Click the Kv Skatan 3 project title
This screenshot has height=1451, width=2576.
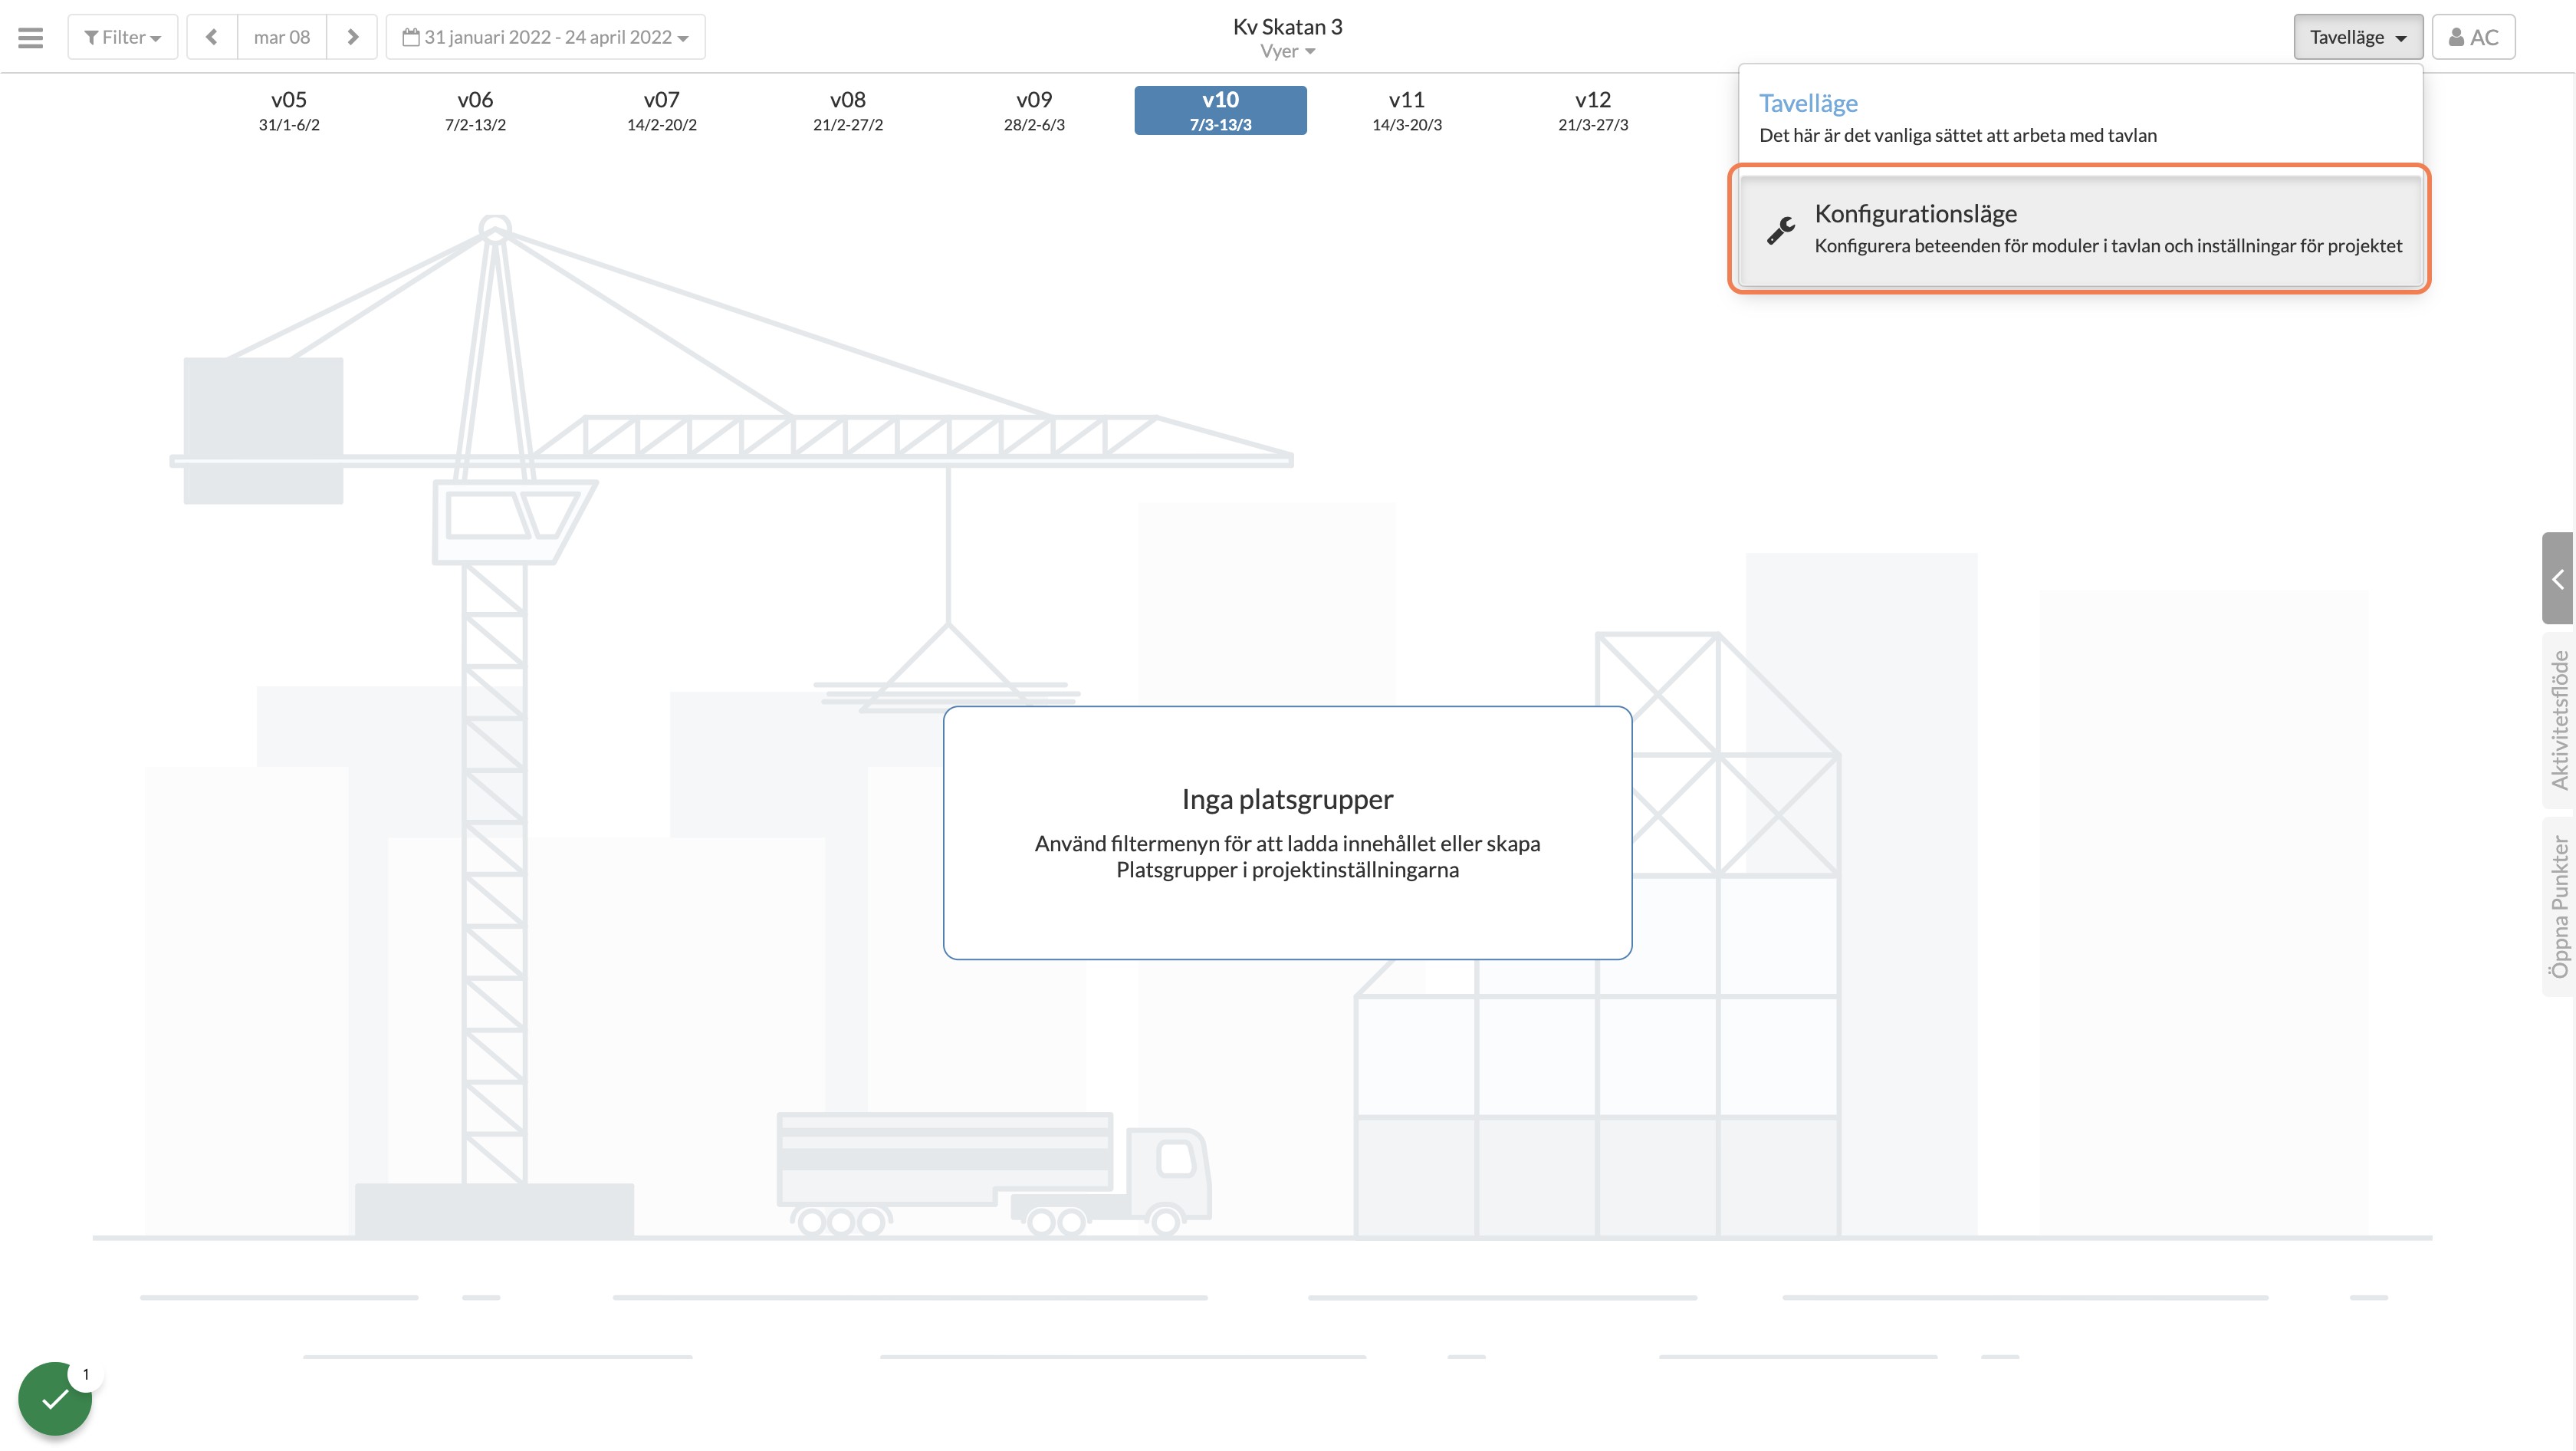click(1287, 26)
